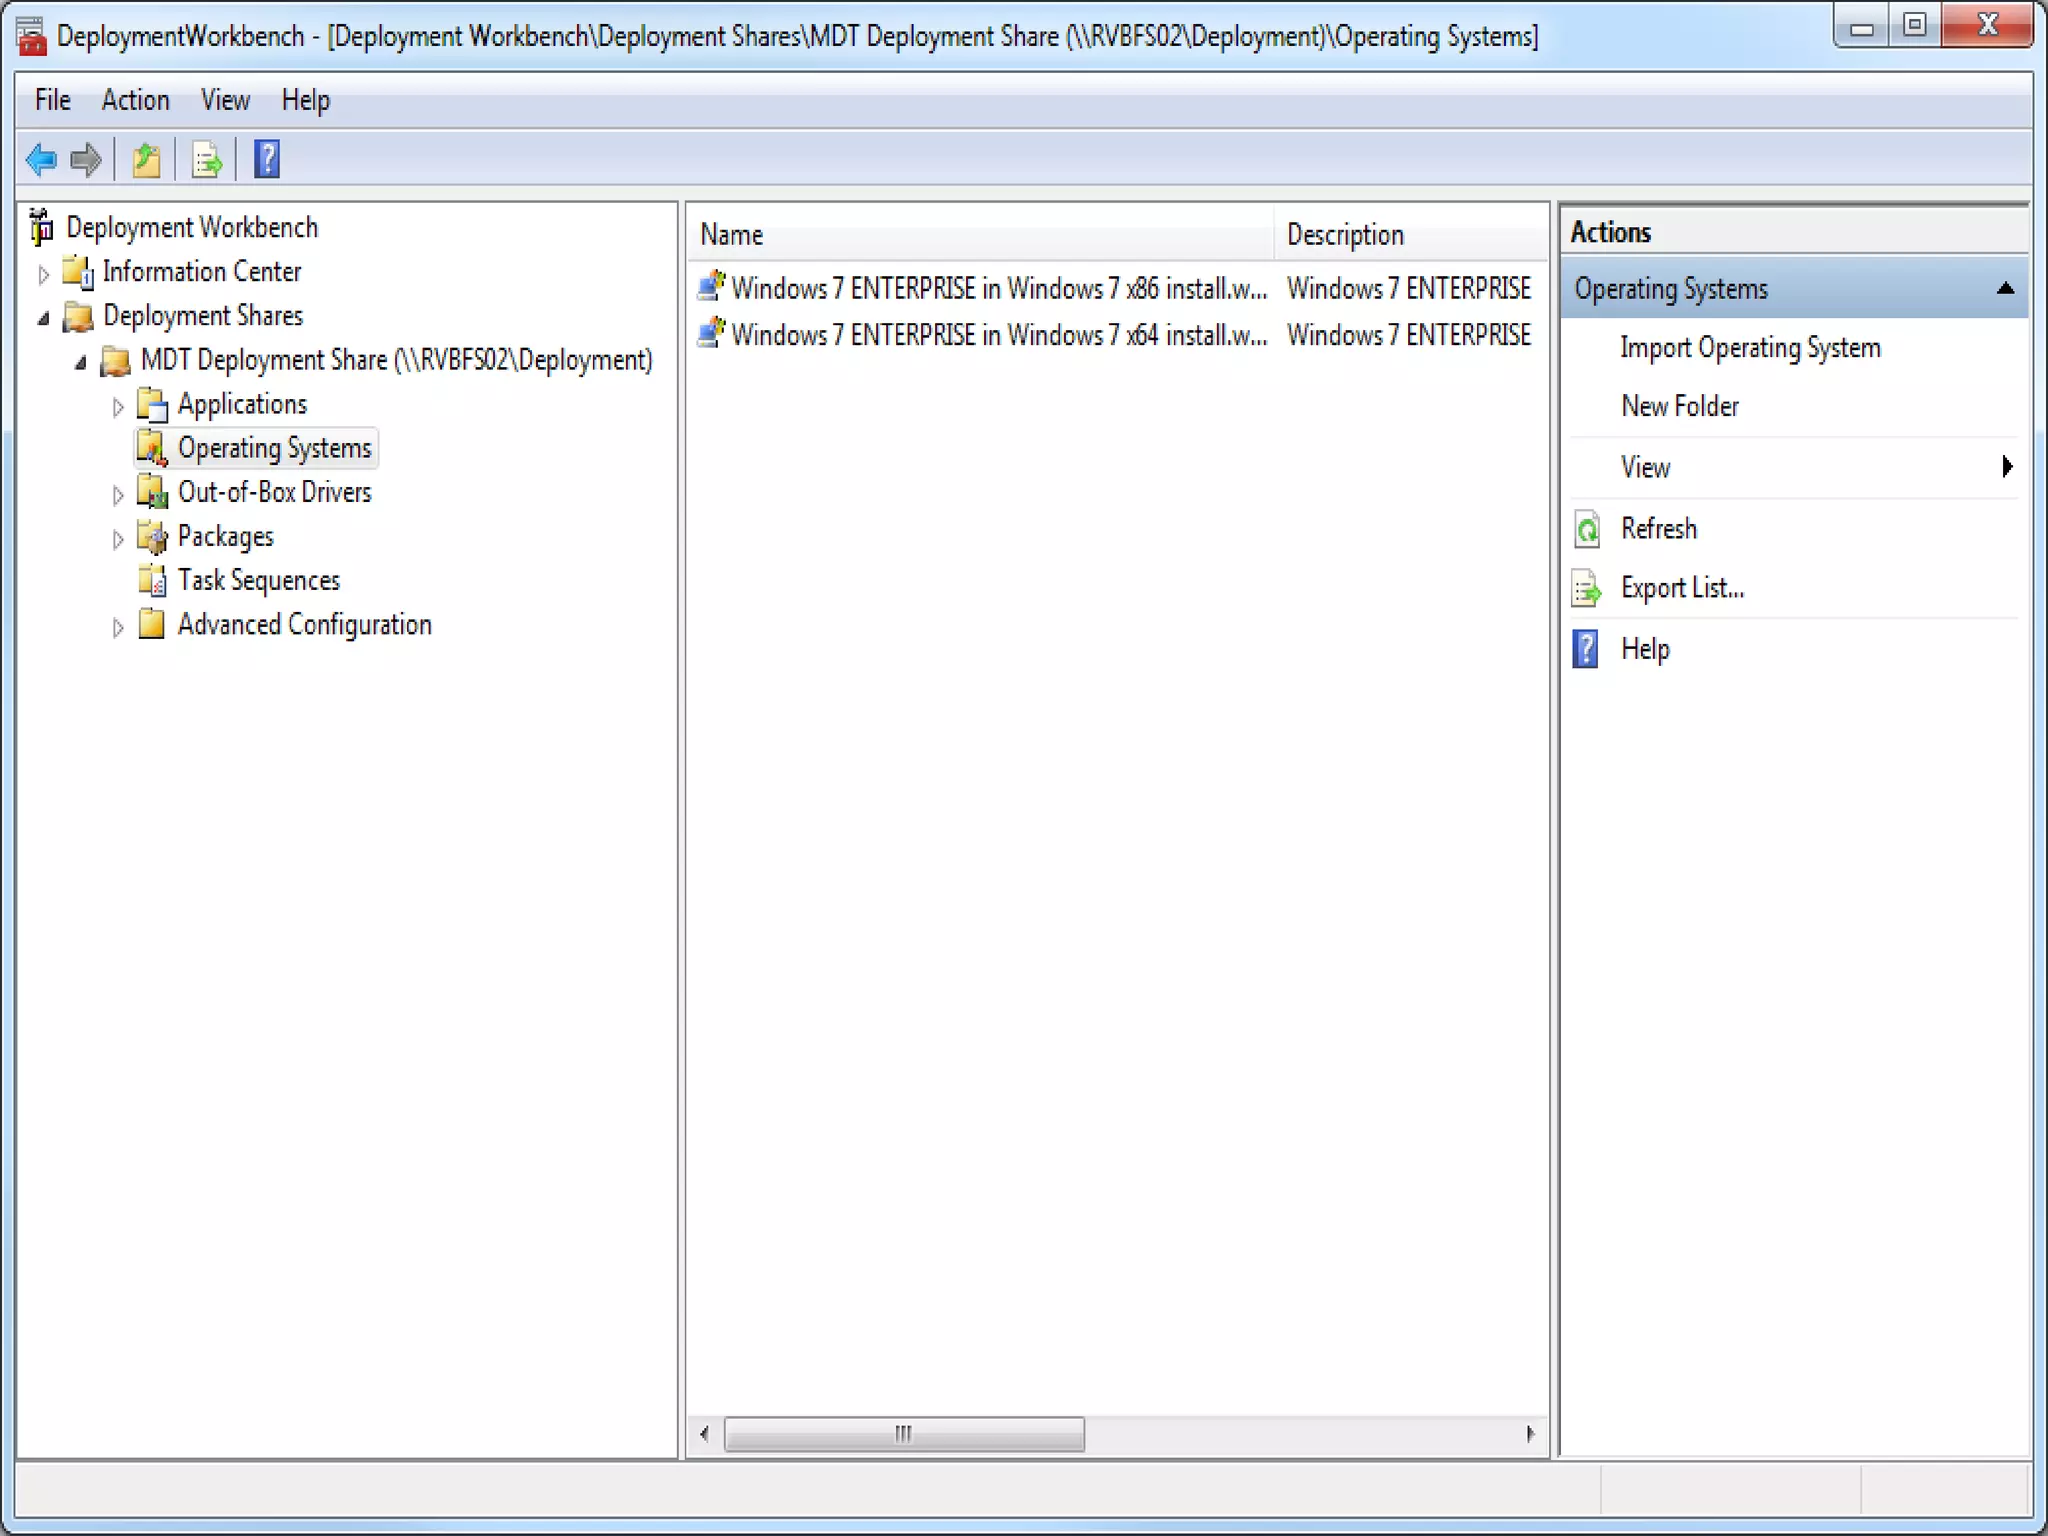Click the Advanced Configuration folder icon
The height and width of the screenshot is (1536, 2048).
tap(152, 624)
